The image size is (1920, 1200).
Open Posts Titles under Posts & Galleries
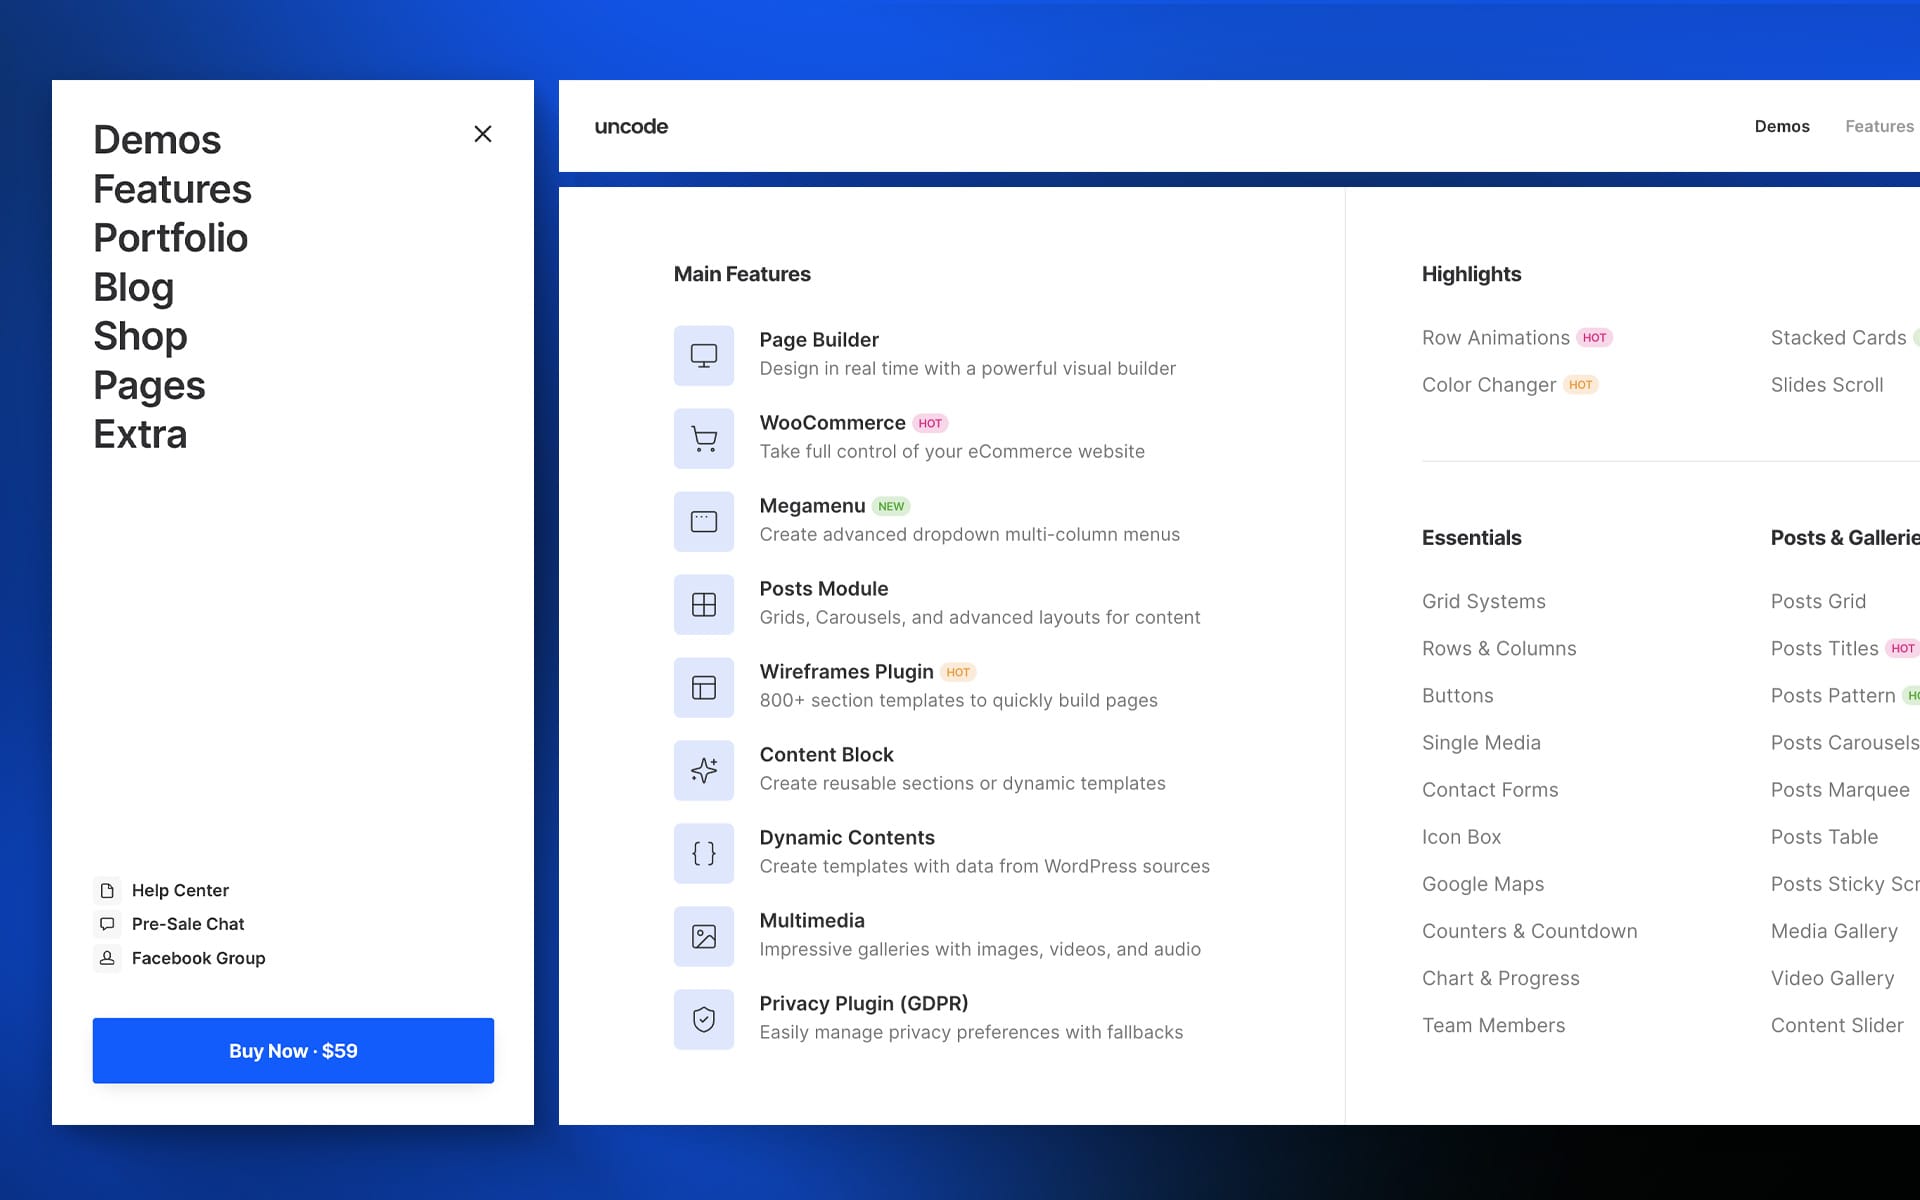tap(1824, 649)
